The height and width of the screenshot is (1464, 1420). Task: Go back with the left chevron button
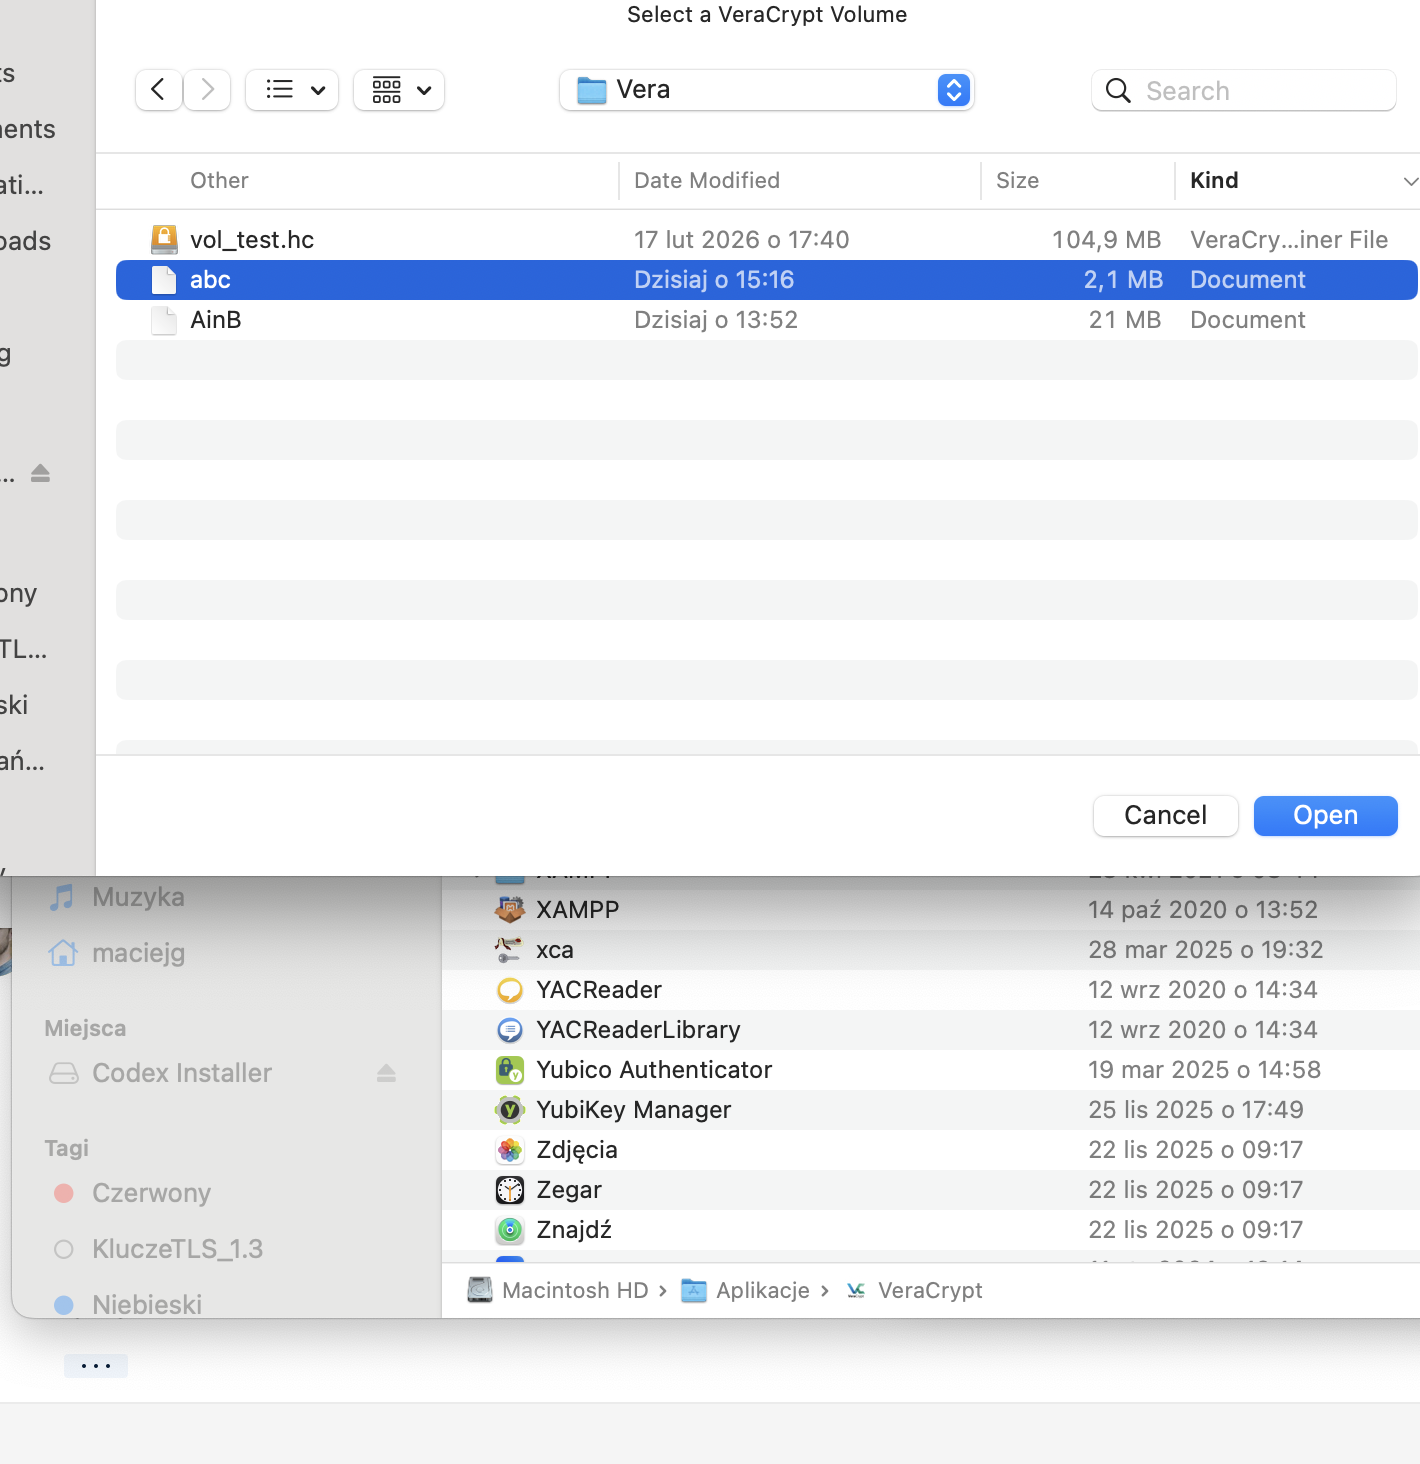(x=158, y=90)
